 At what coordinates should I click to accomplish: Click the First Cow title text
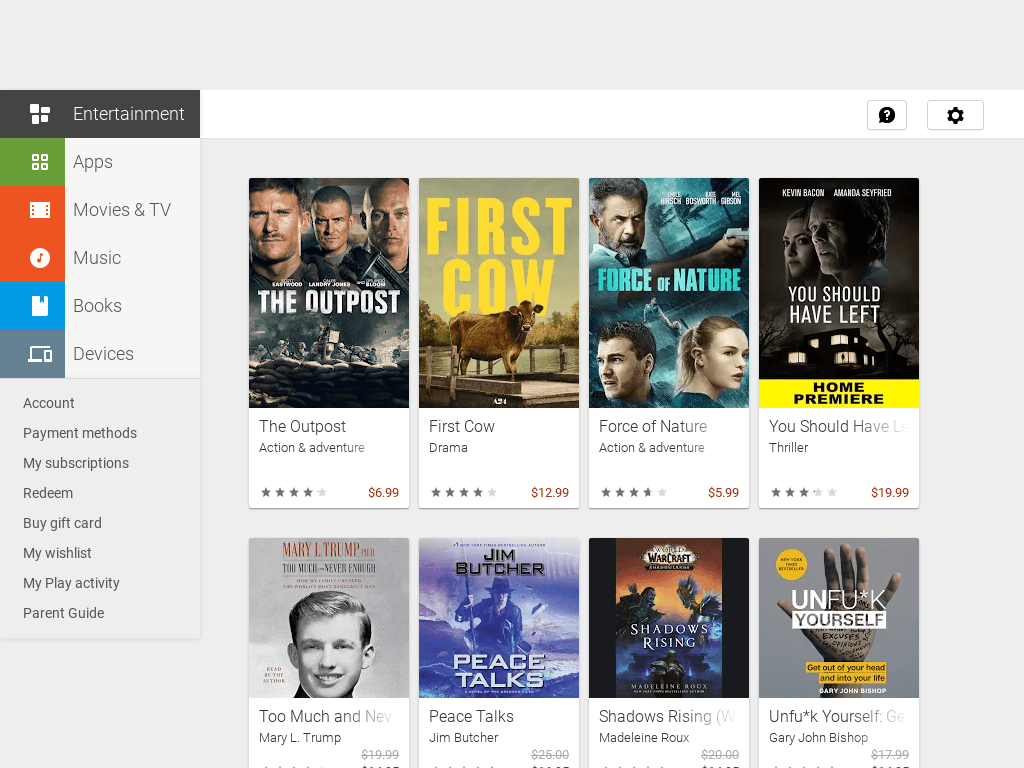pos(462,426)
